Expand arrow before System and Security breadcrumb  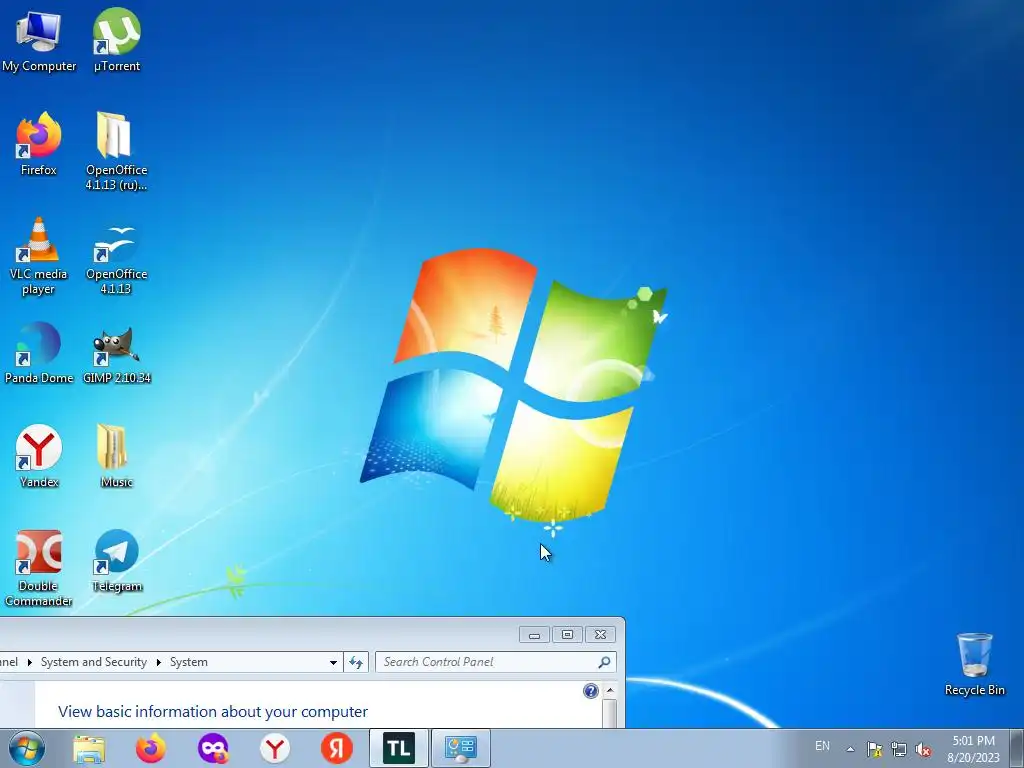tap(29, 662)
